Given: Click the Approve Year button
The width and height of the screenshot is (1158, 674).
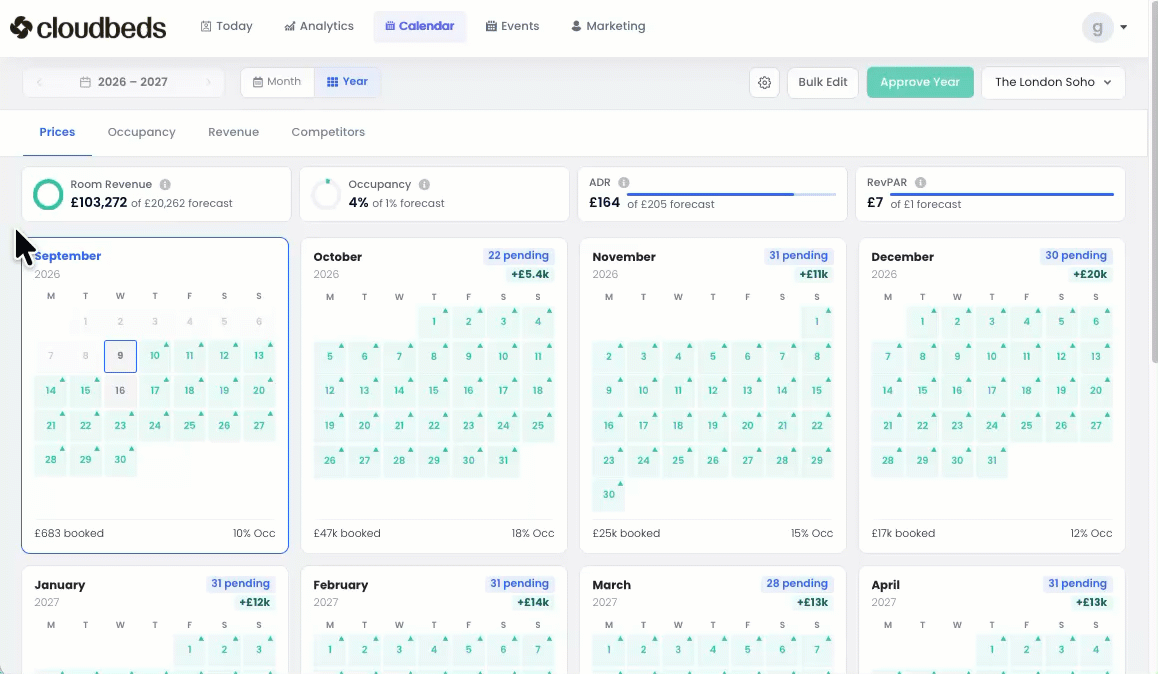Looking at the screenshot, I should point(920,83).
